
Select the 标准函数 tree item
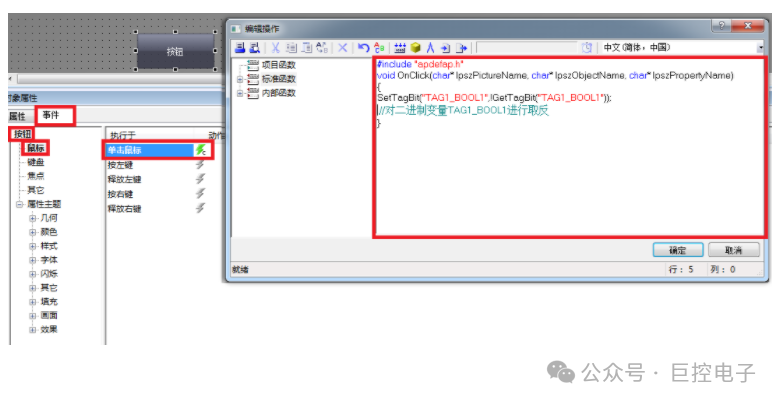[279, 79]
